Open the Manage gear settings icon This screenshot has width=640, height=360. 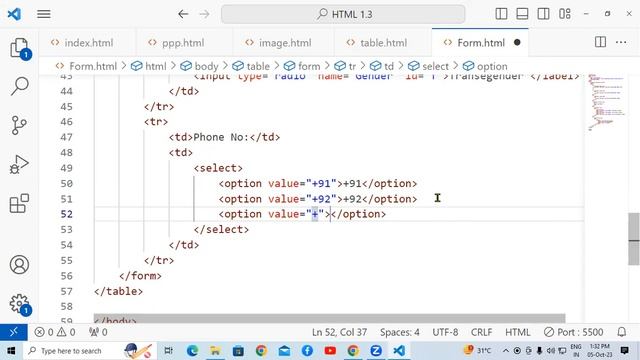[x=19, y=304]
